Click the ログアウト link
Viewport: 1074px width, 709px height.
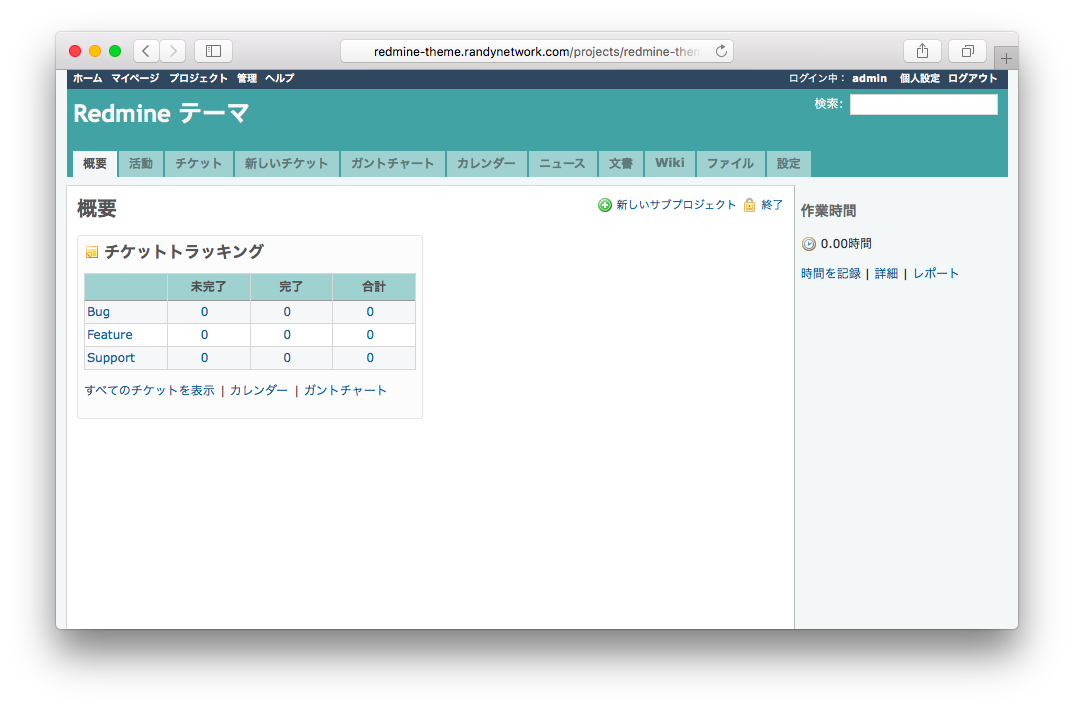[973, 78]
